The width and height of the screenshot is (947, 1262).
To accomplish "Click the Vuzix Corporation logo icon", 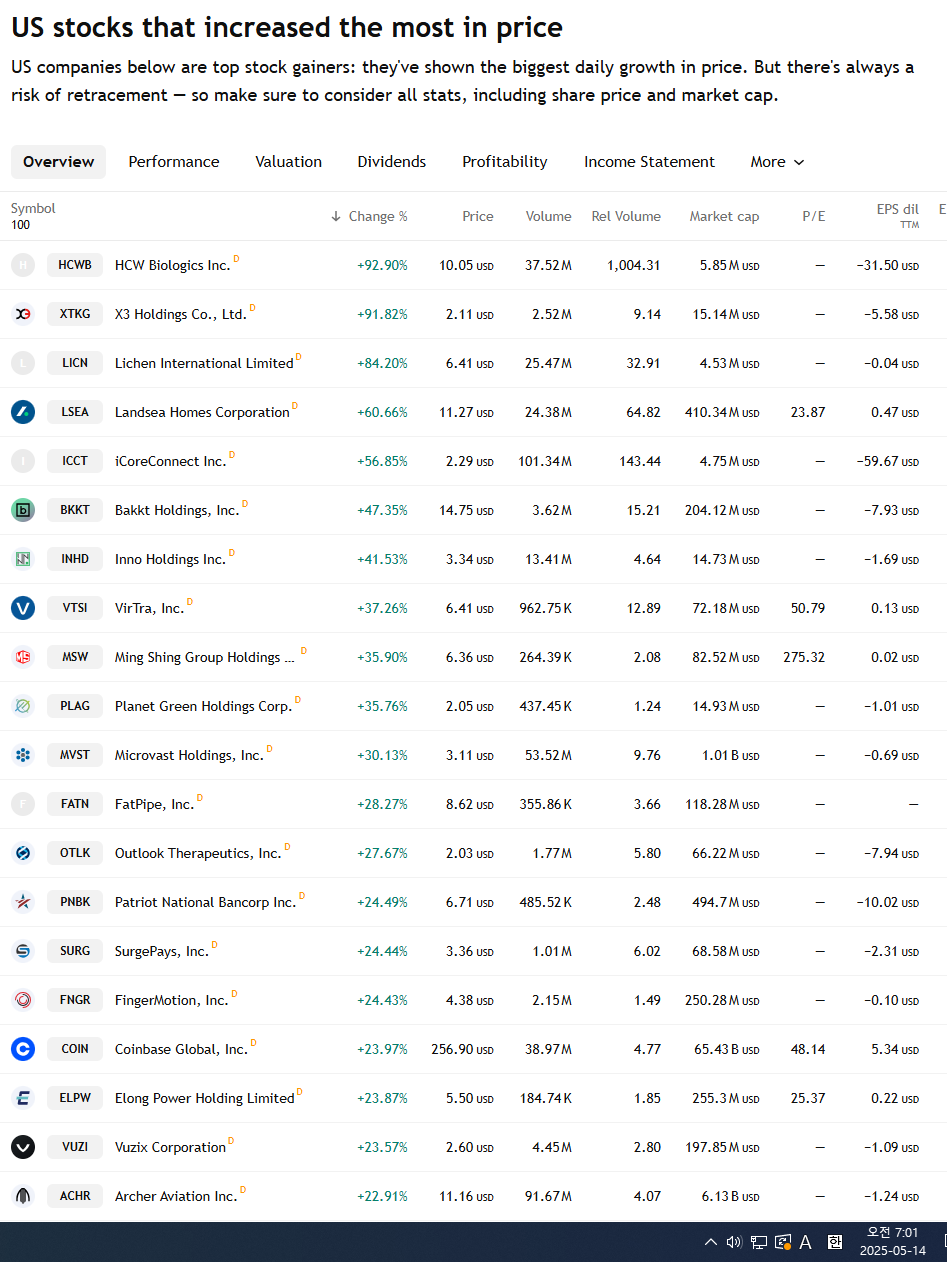I will tap(23, 1147).
